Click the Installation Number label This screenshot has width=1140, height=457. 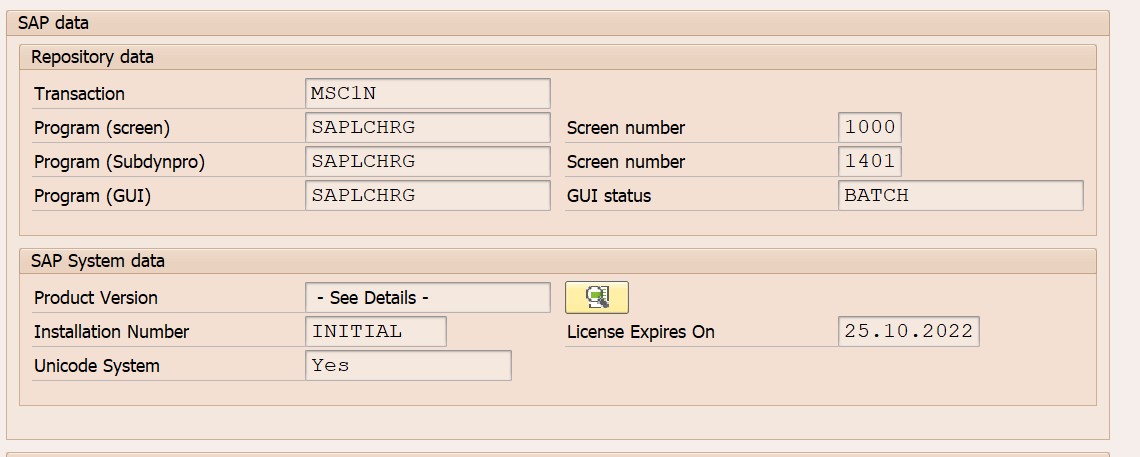point(111,332)
